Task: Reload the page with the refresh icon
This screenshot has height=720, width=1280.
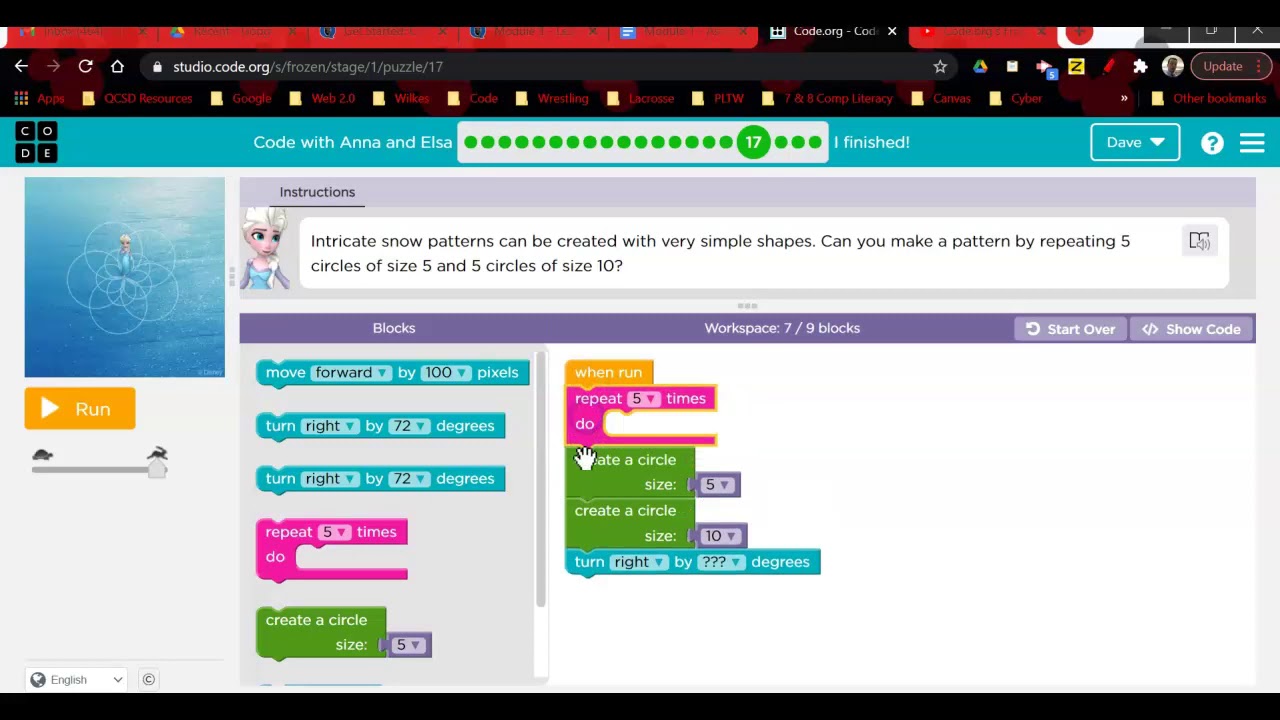Action: coord(85,66)
